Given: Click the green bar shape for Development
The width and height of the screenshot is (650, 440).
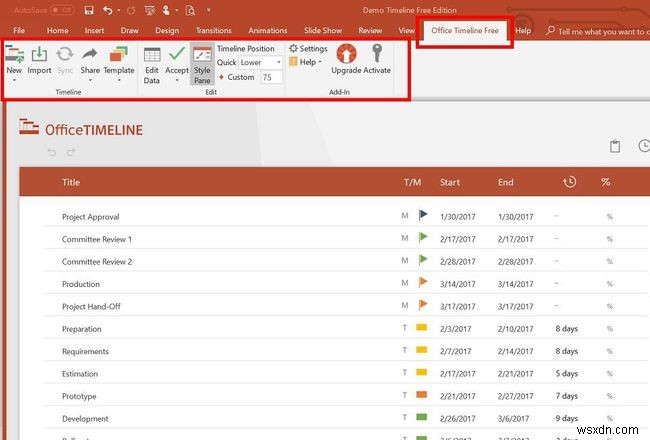Looking at the screenshot, I should (x=422, y=417).
